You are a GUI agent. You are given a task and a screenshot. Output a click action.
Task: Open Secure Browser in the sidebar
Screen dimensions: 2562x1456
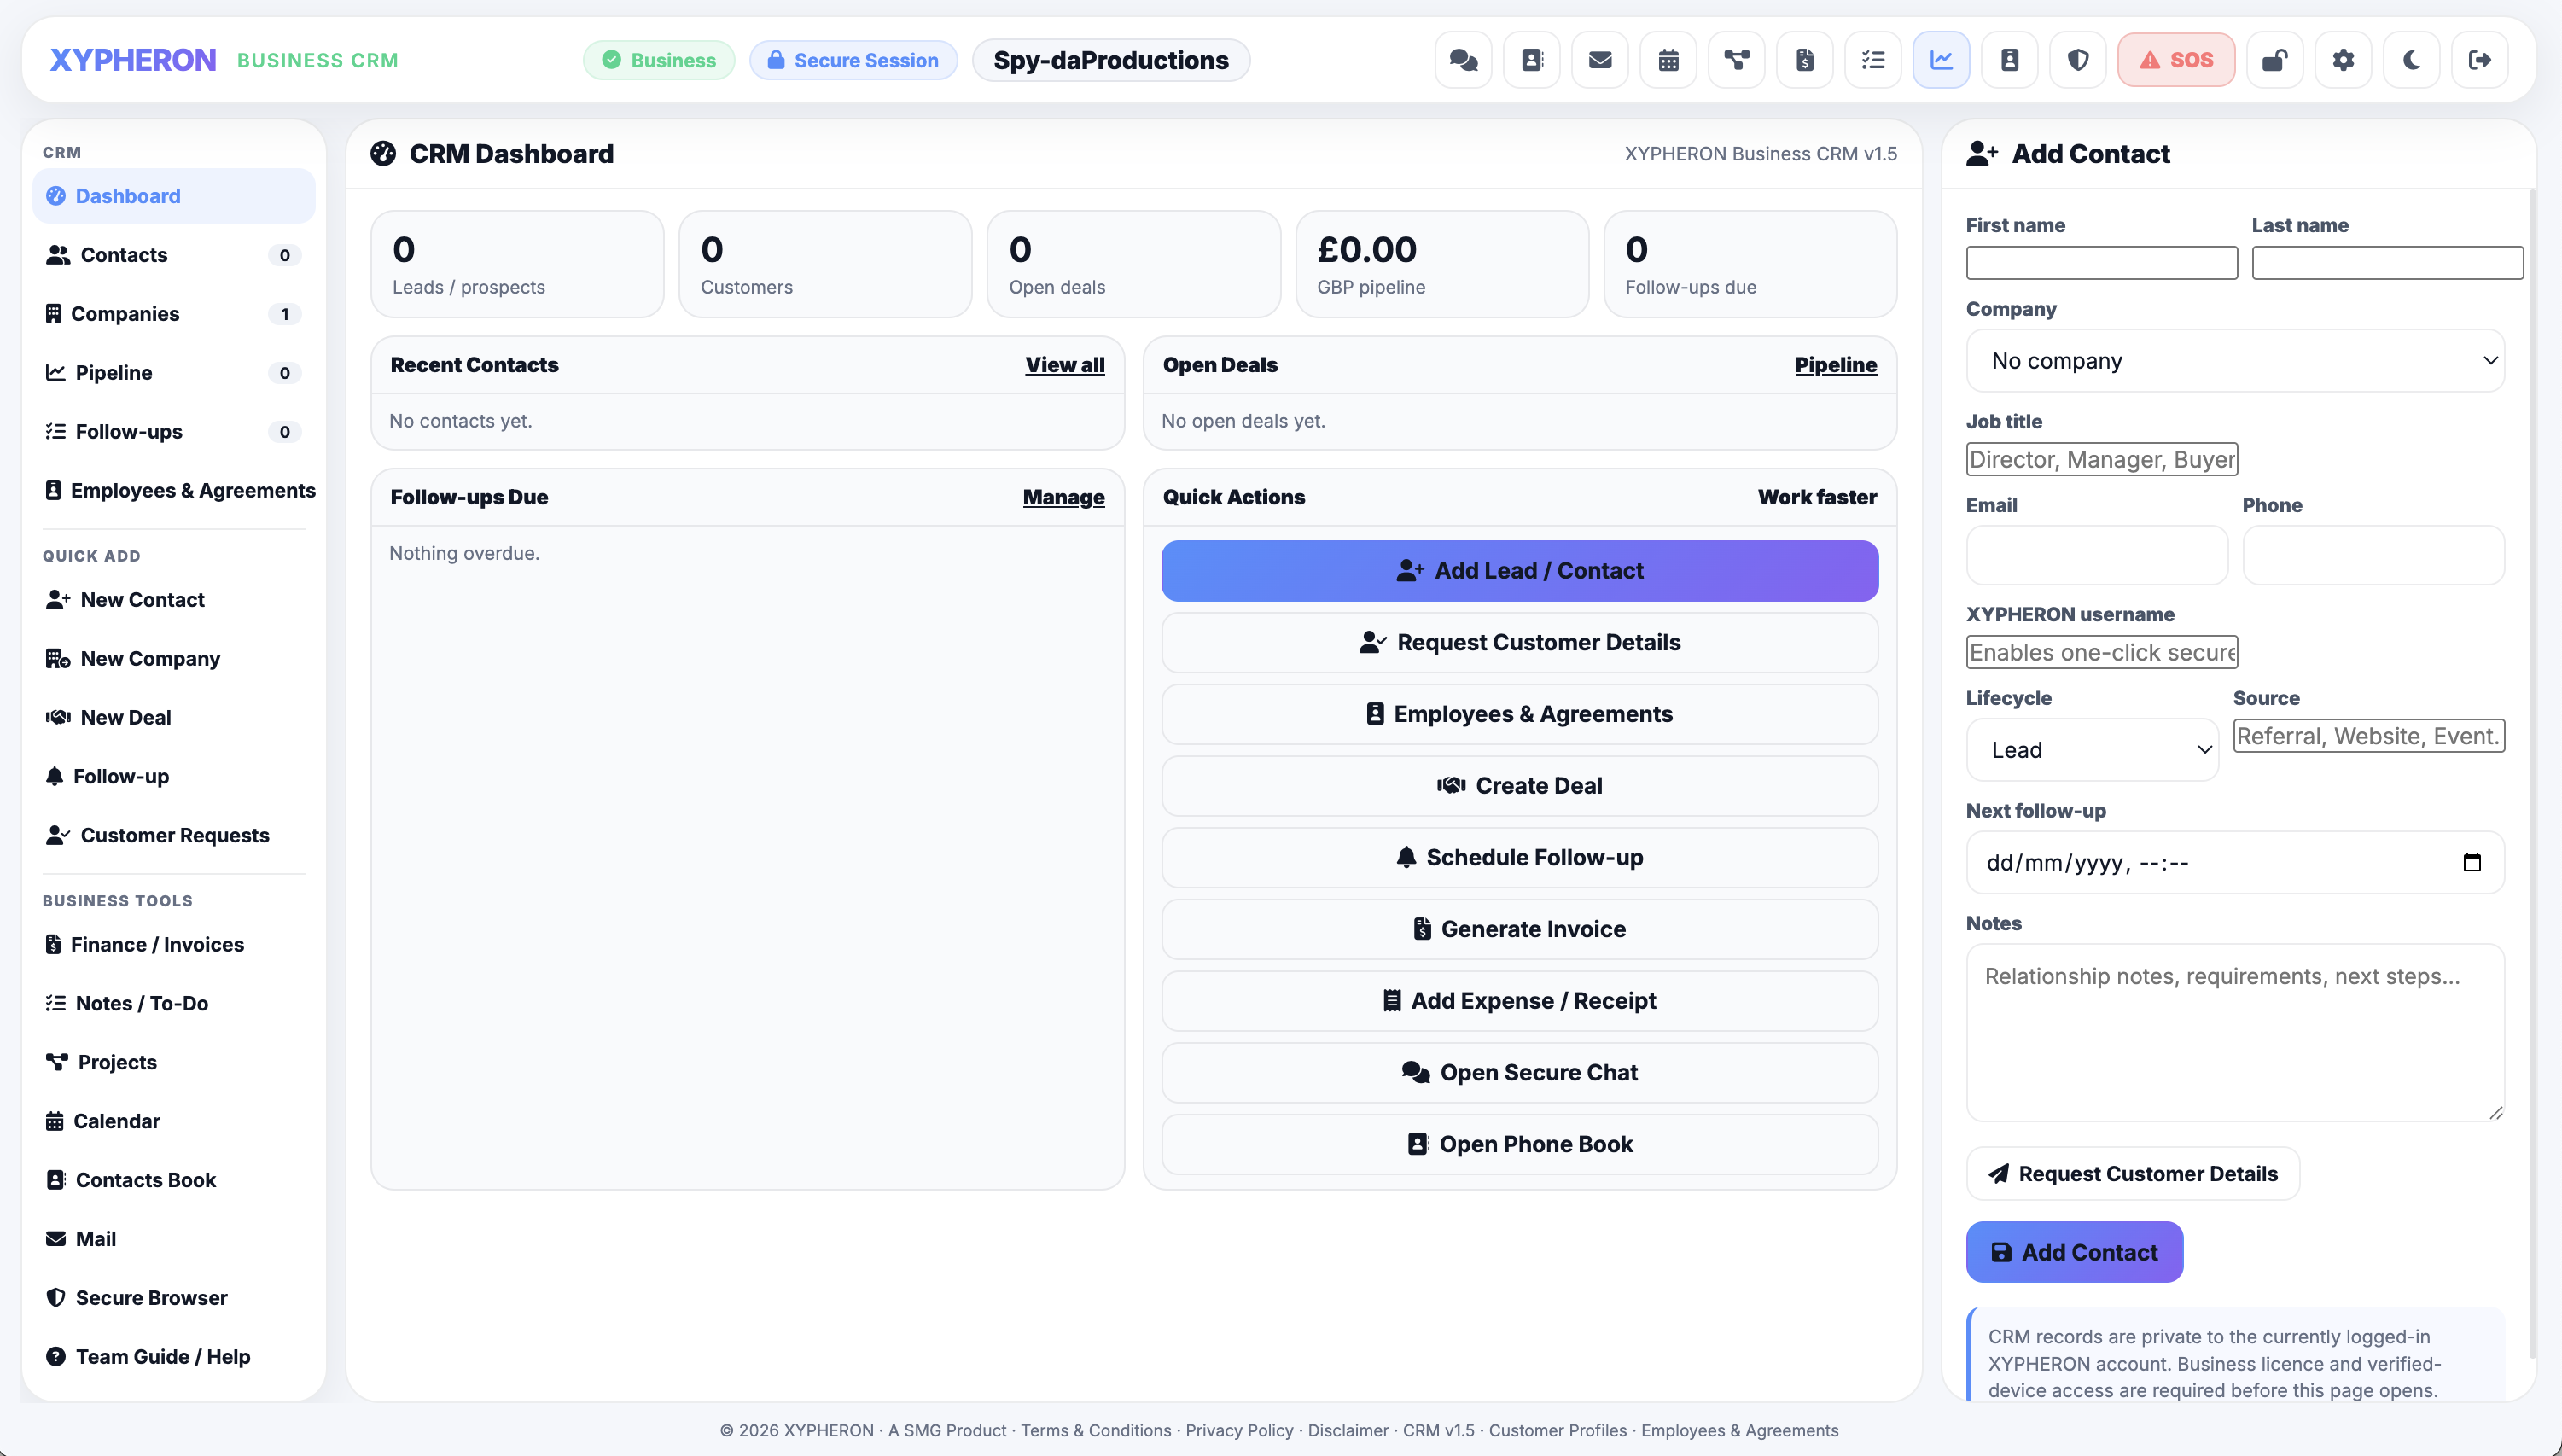174,1299
